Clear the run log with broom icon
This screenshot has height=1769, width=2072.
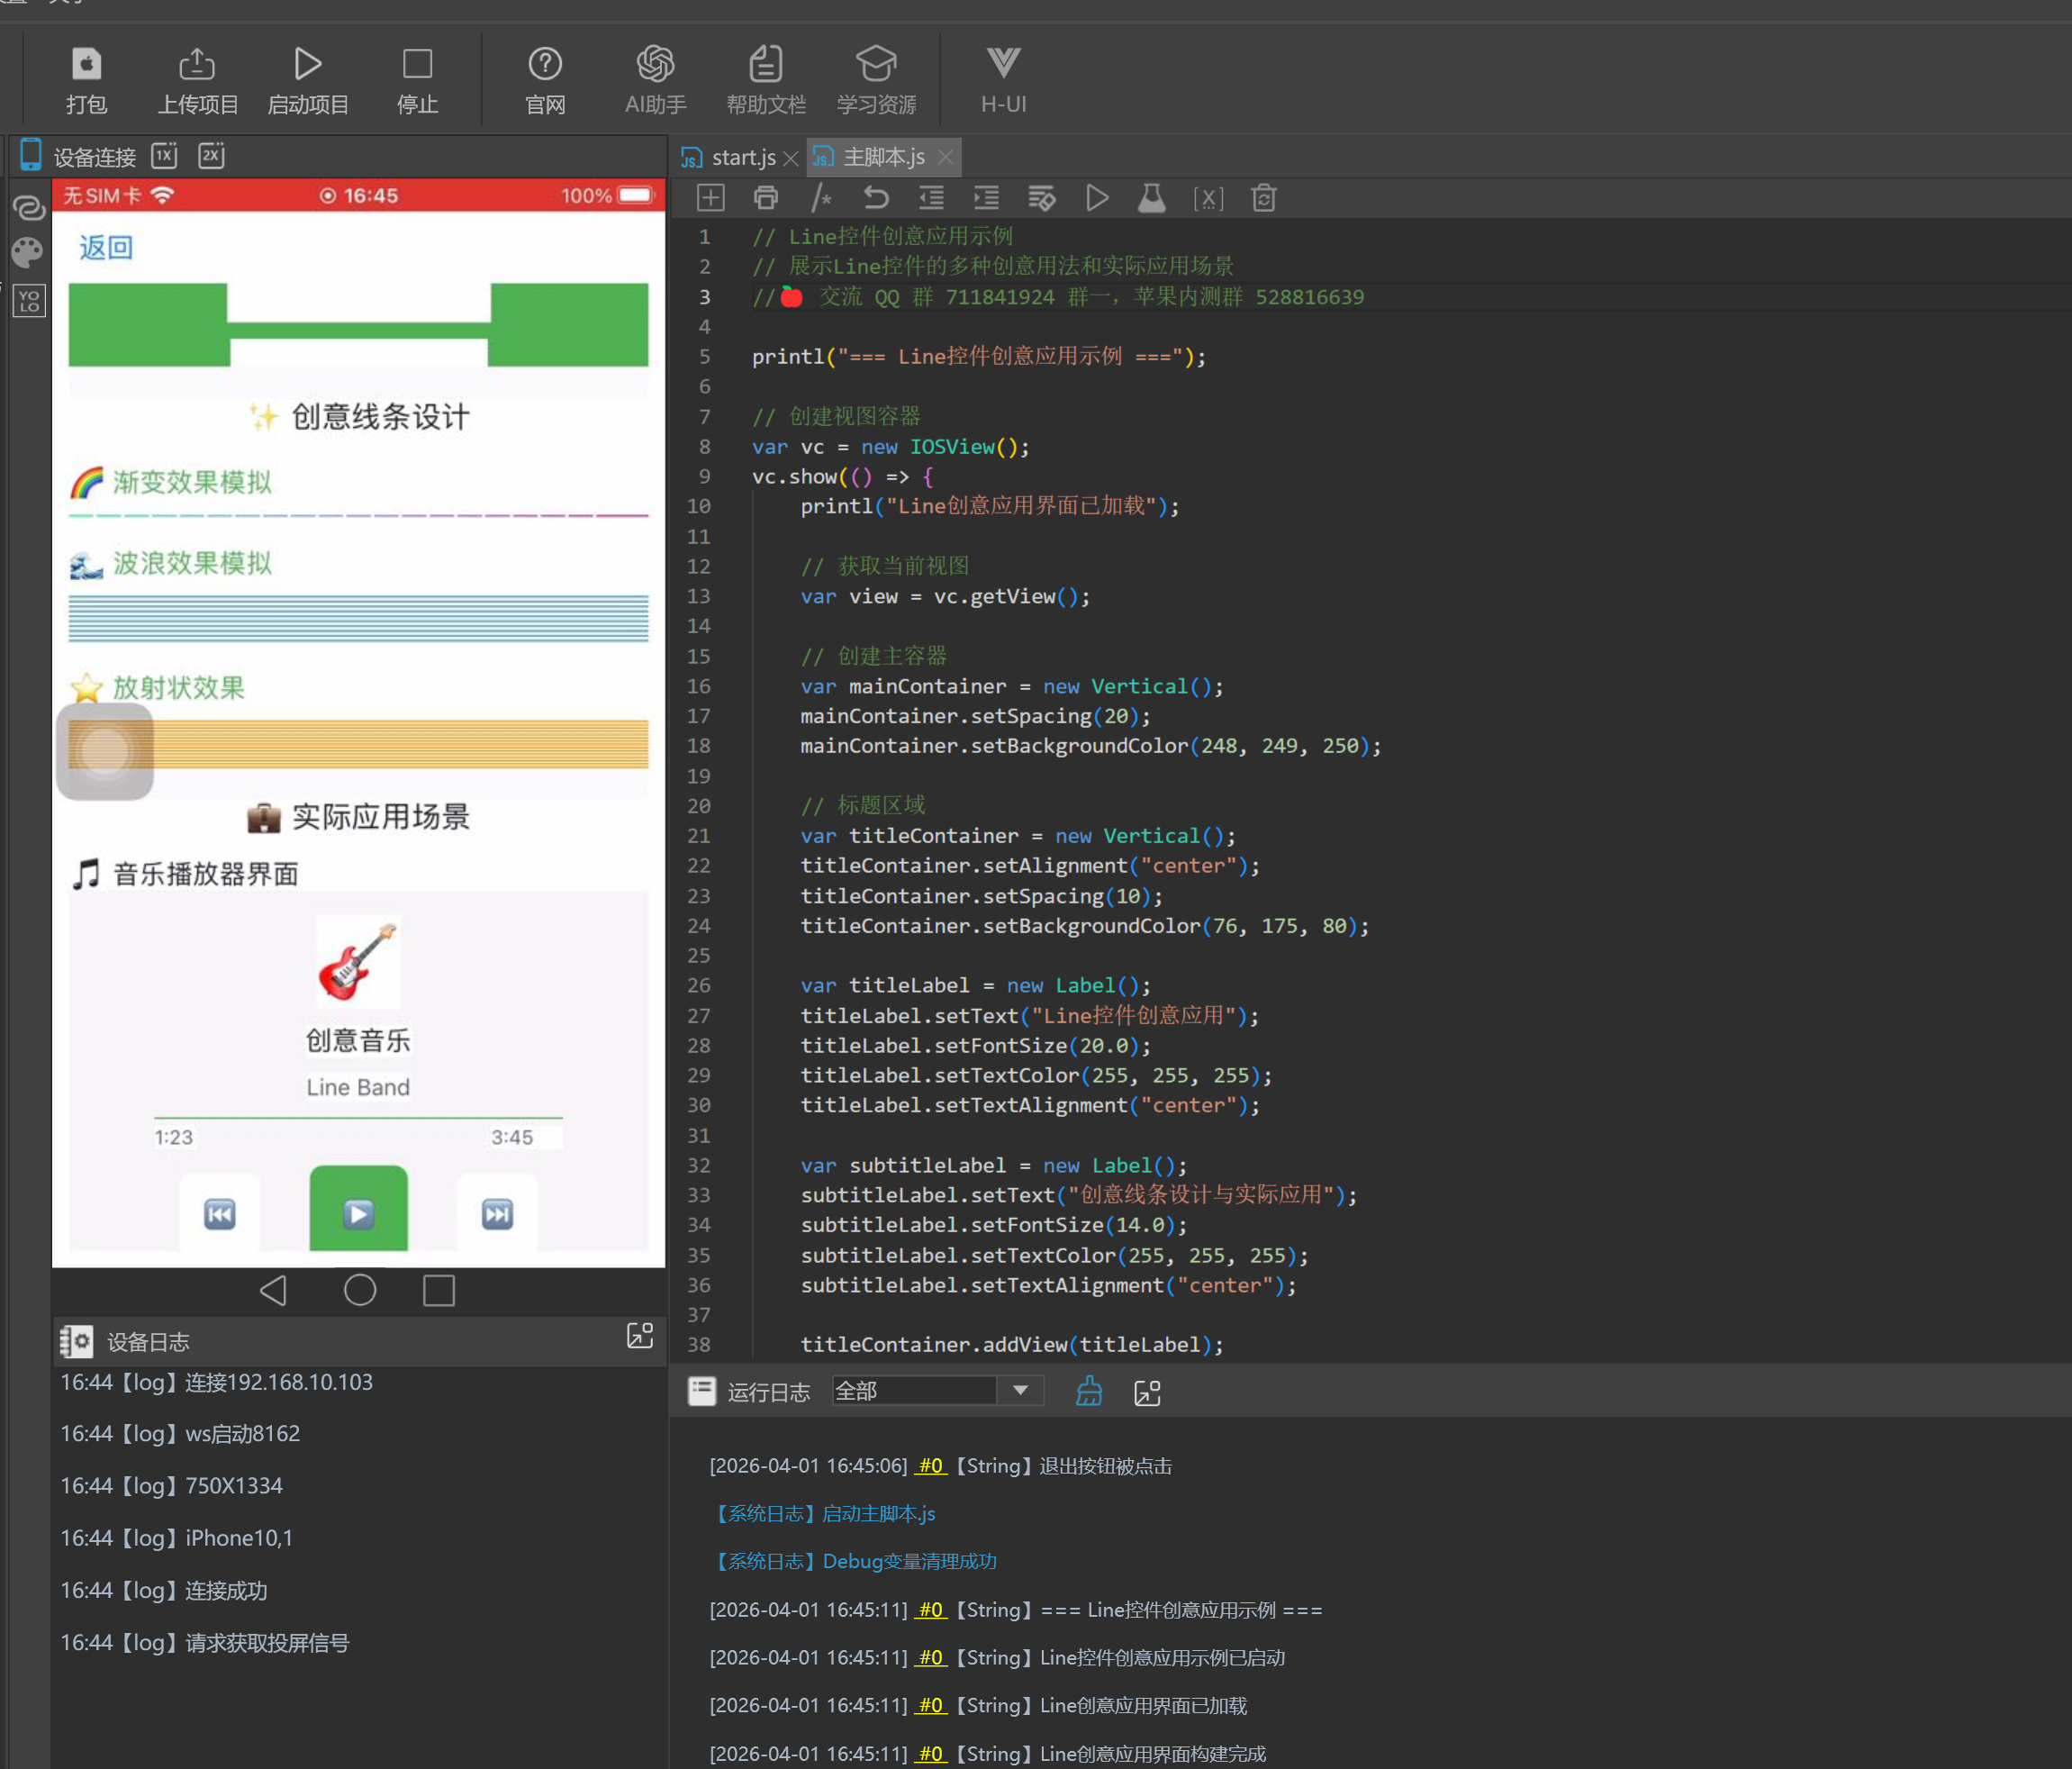(1089, 1391)
